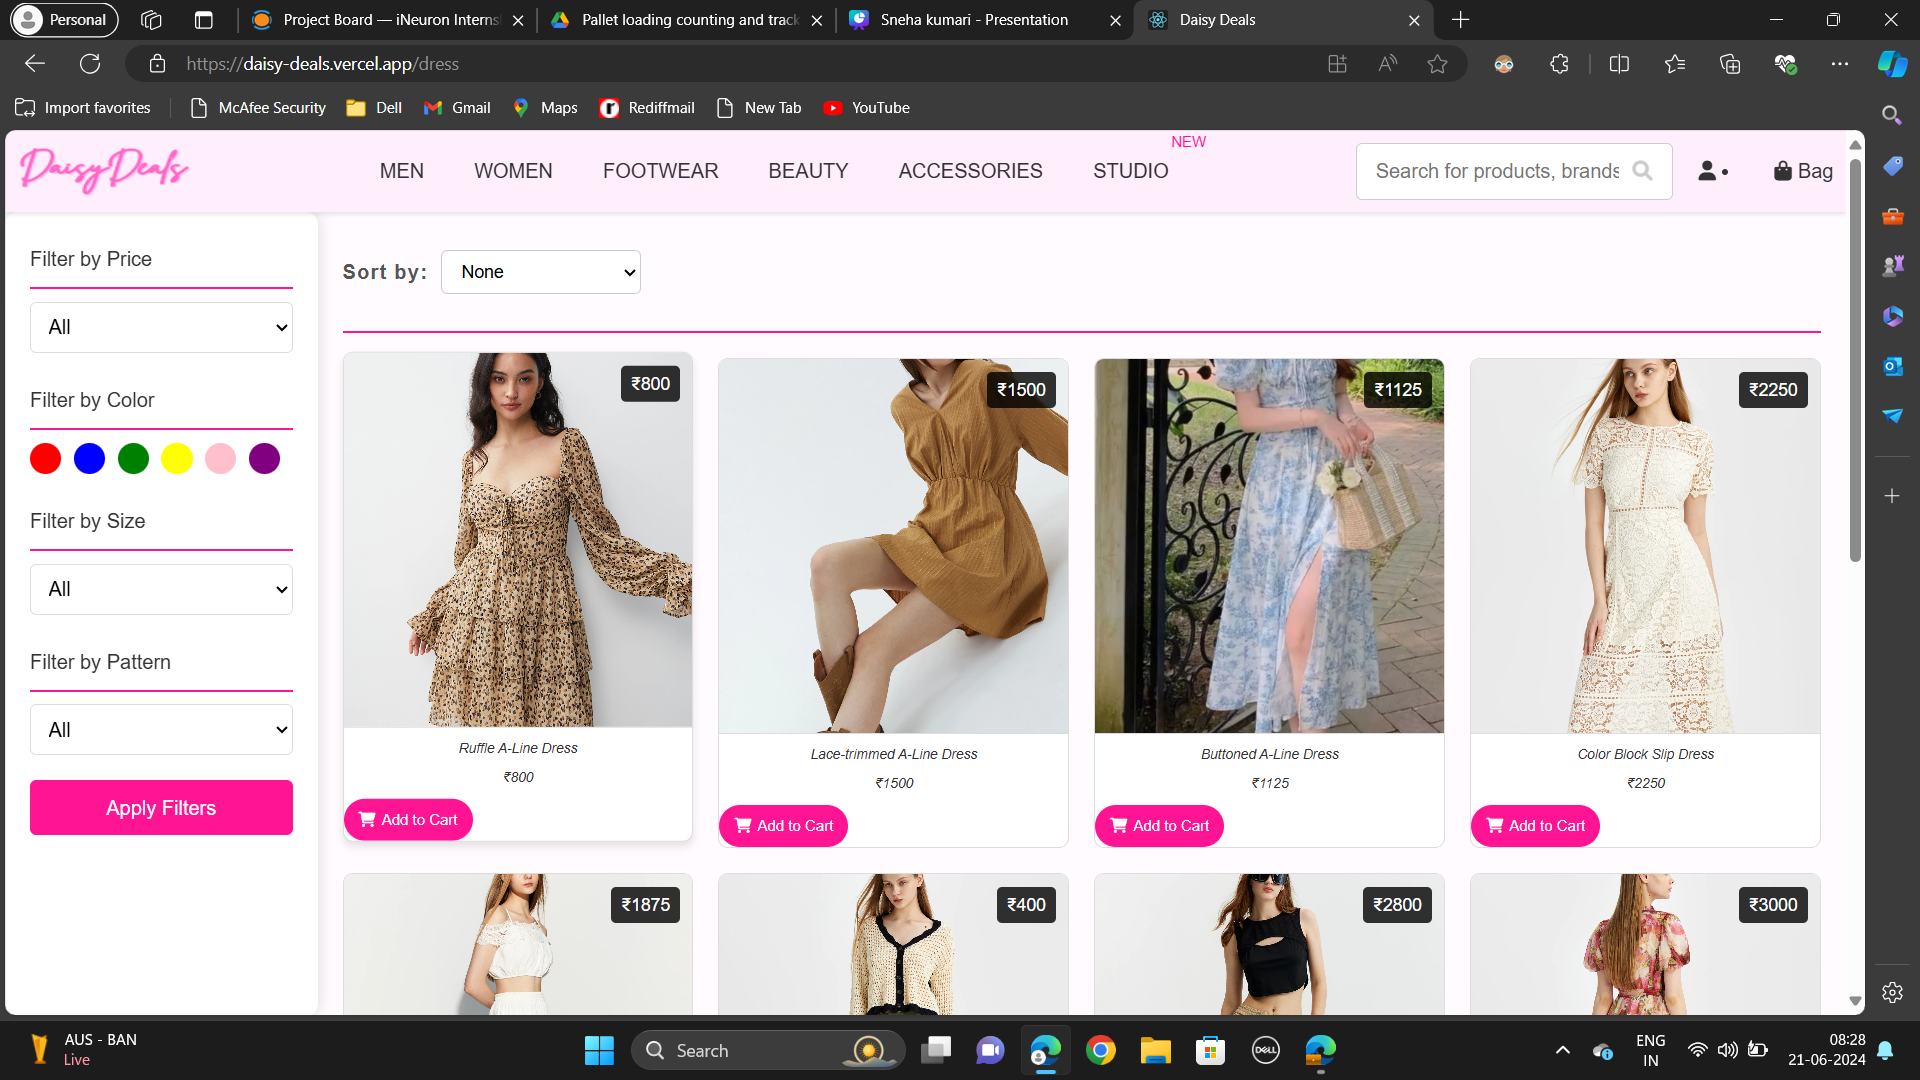The height and width of the screenshot is (1080, 1920).
Task: Open browser Extensions icon
Action: (1559, 64)
